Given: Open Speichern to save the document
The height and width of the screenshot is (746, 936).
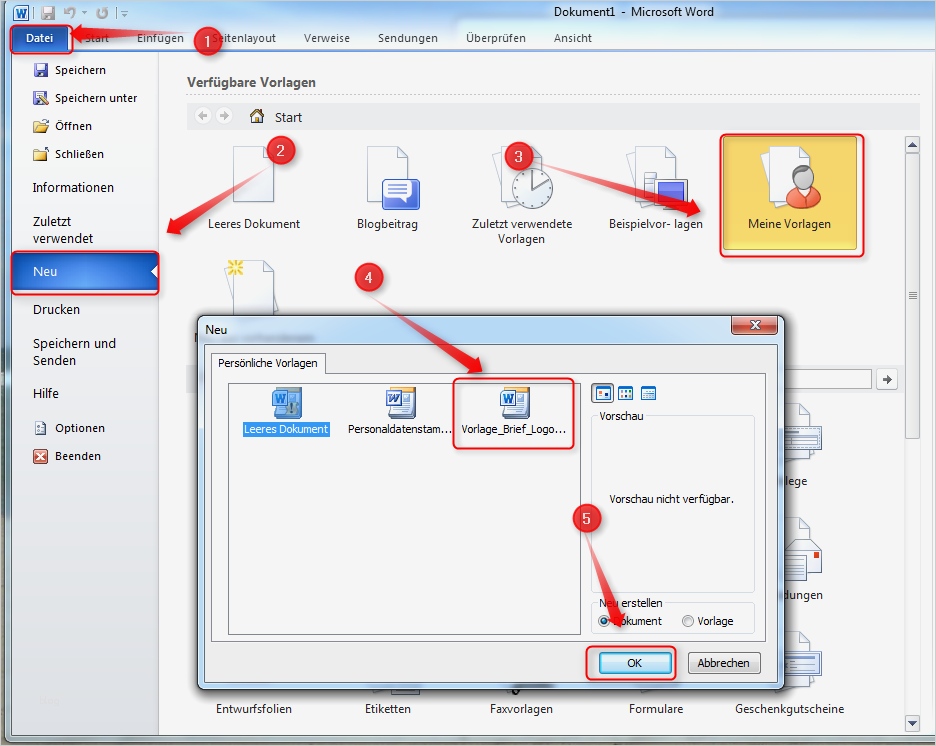Looking at the screenshot, I should pyautogui.click(x=83, y=70).
